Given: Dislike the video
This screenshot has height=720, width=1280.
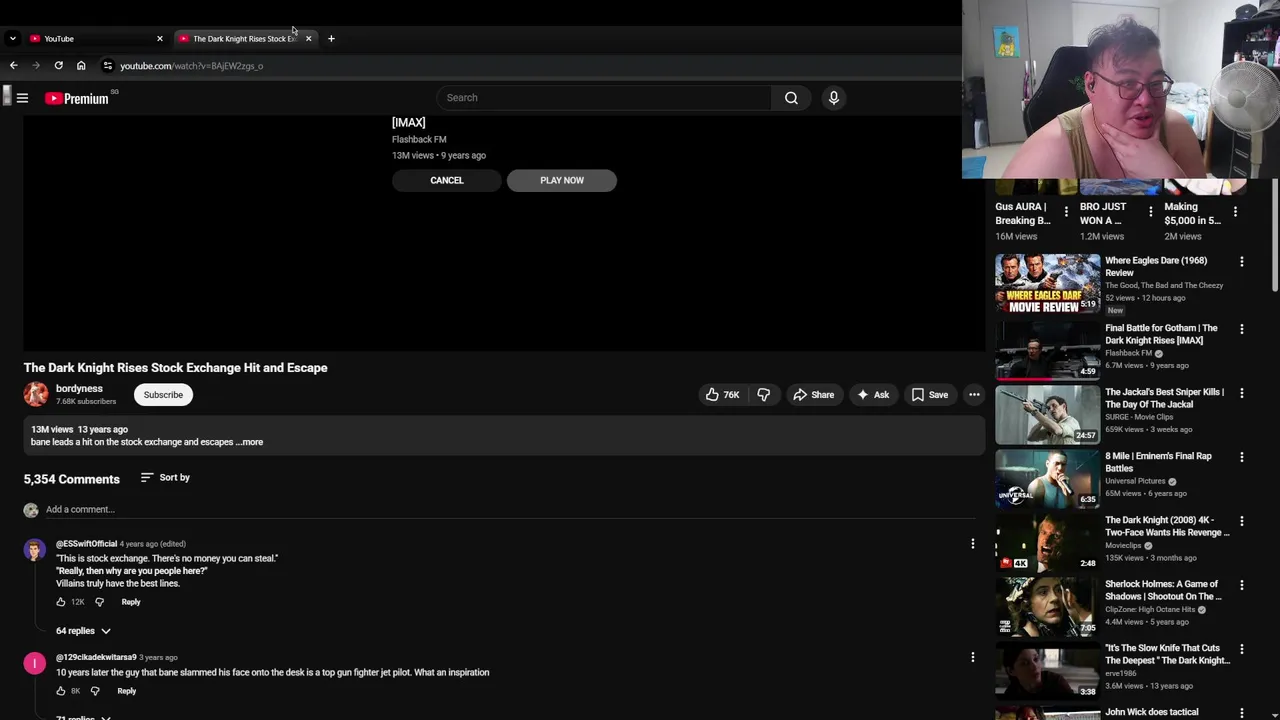Looking at the screenshot, I should pos(763,395).
